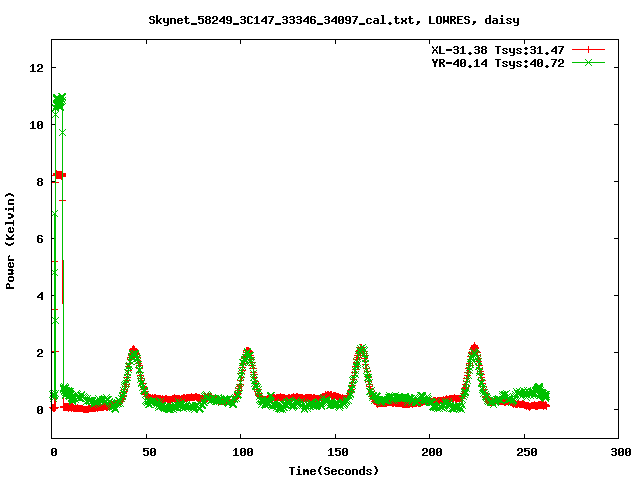The height and width of the screenshot is (480, 640).
Task: Click y-axis tick label 8
Action: point(40,182)
